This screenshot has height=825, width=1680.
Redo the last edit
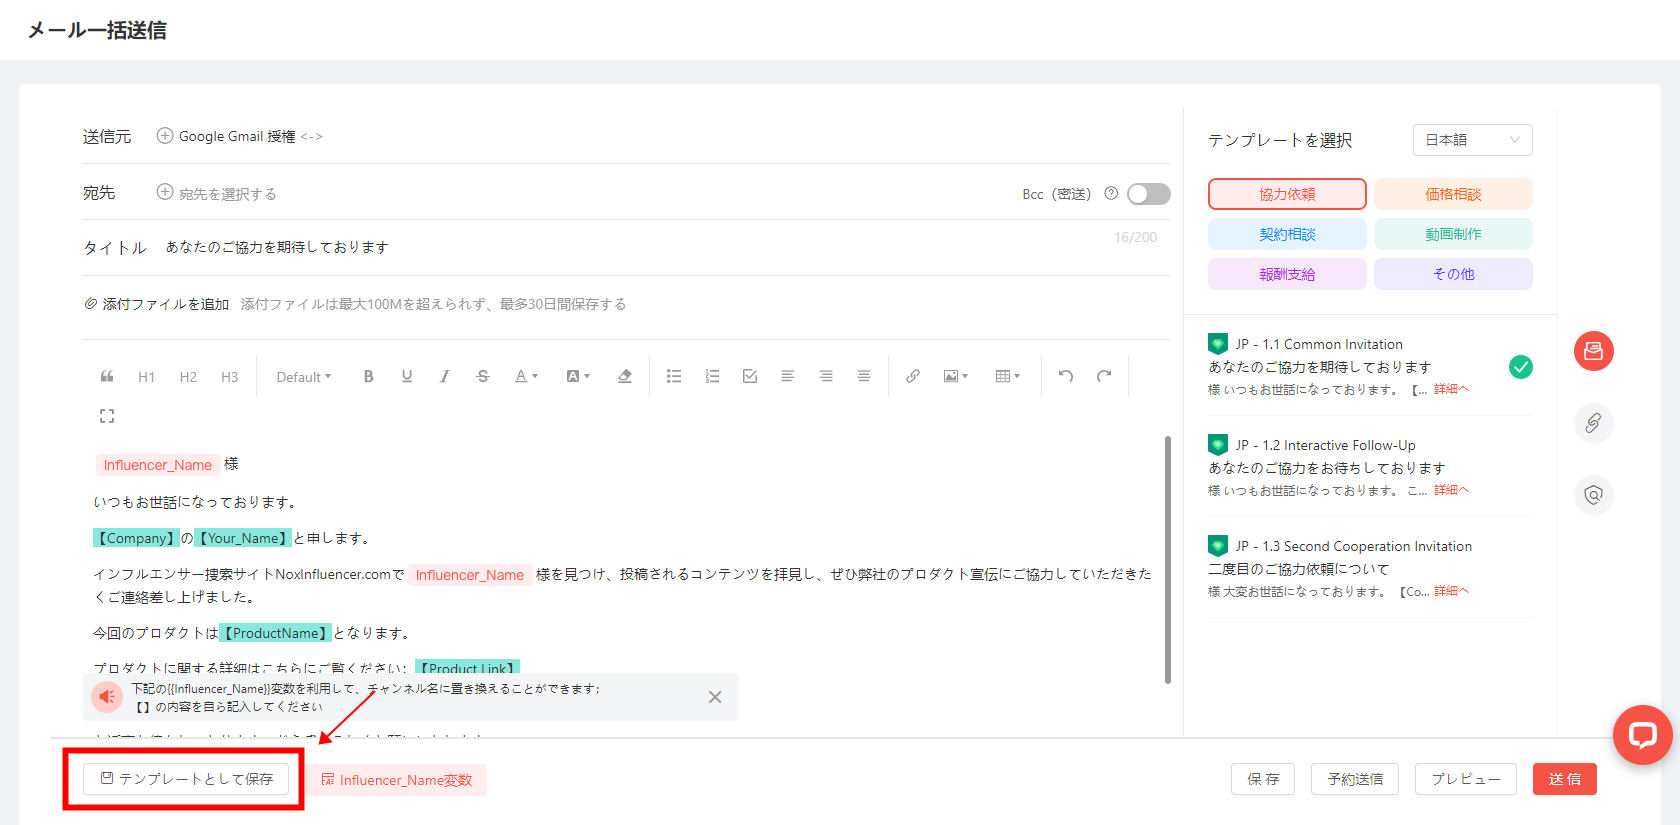pos(1104,377)
